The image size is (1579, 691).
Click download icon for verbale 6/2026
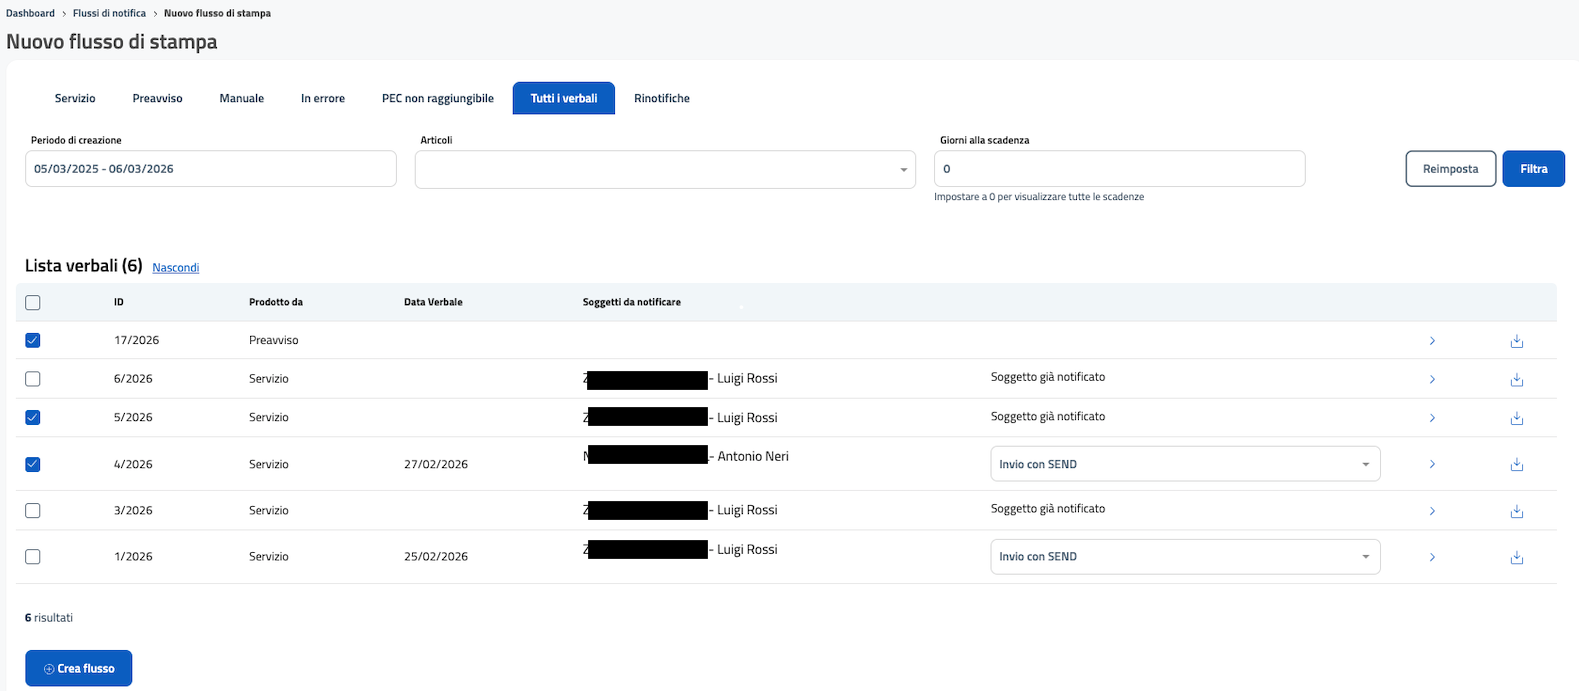1516,379
